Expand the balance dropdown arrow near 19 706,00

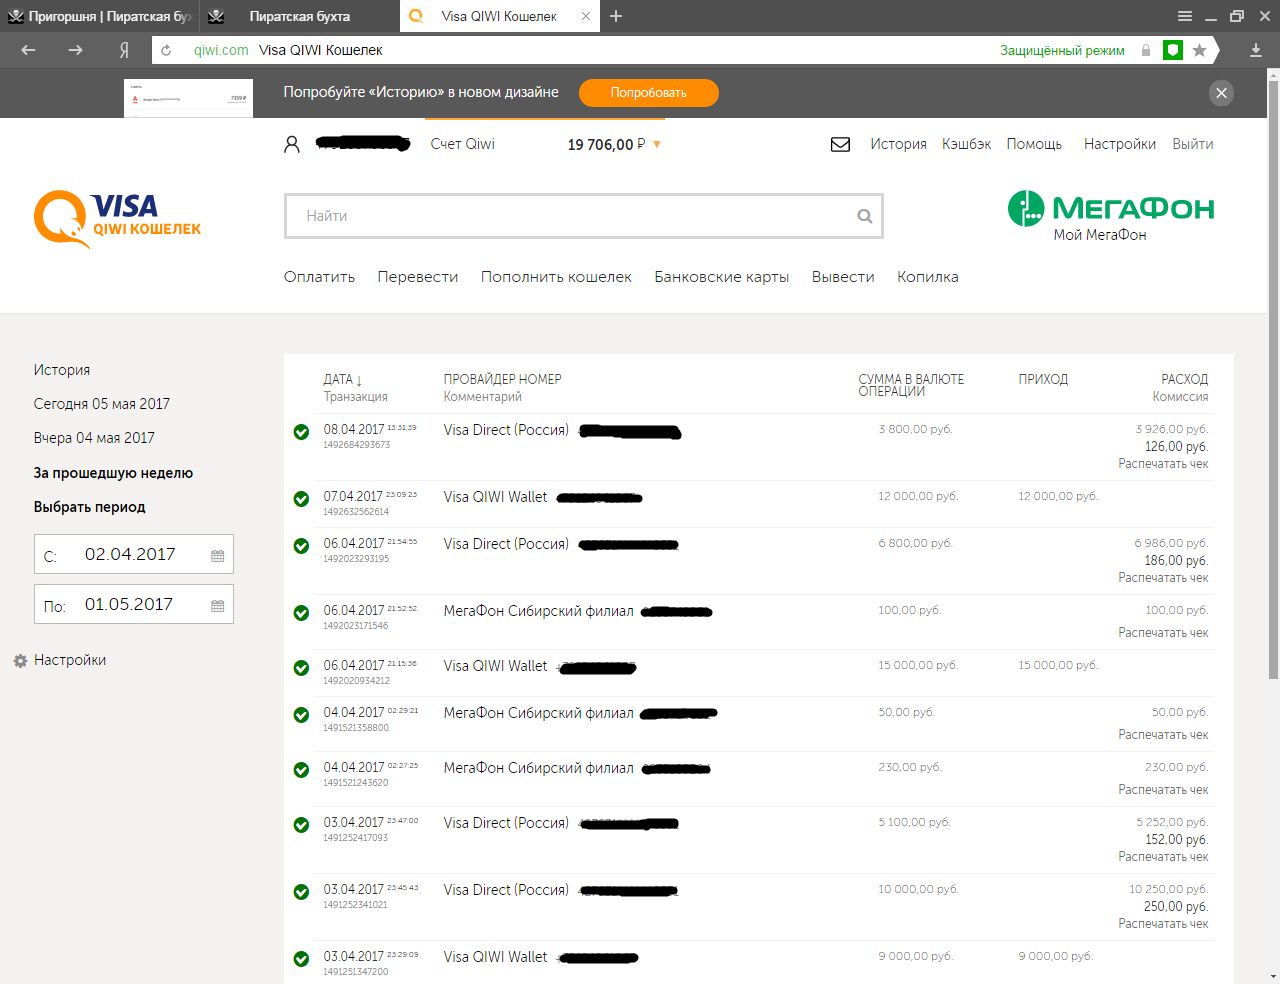click(657, 145)
